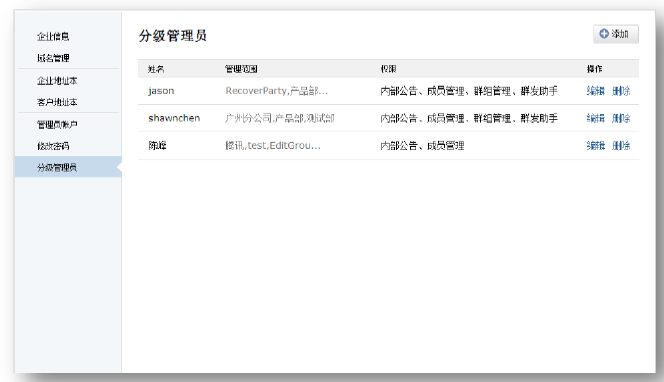This screenshot has height=382, width=664.
Task: Click the '腾讯,test,EditGrou…' scope cell
Action: [x=273, y=146]
